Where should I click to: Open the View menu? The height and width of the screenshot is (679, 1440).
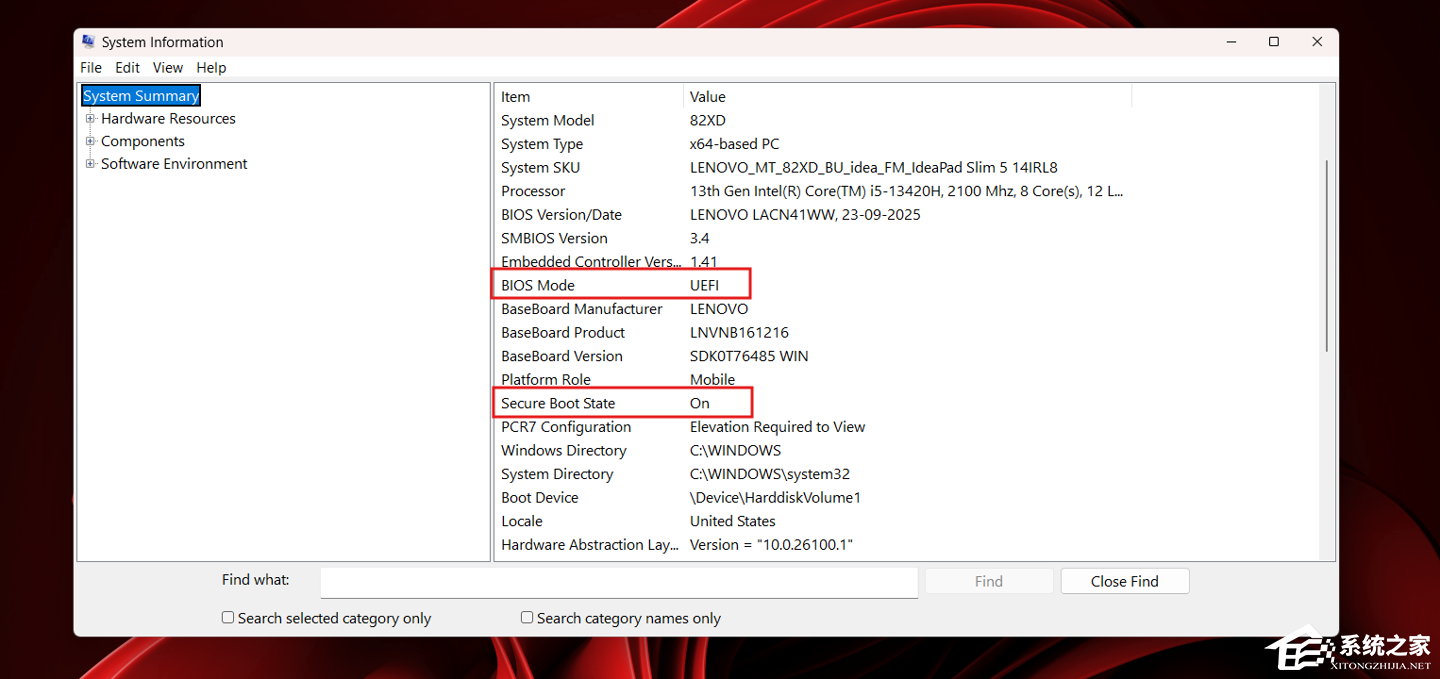pyautogui.click(x=168, y=68)
